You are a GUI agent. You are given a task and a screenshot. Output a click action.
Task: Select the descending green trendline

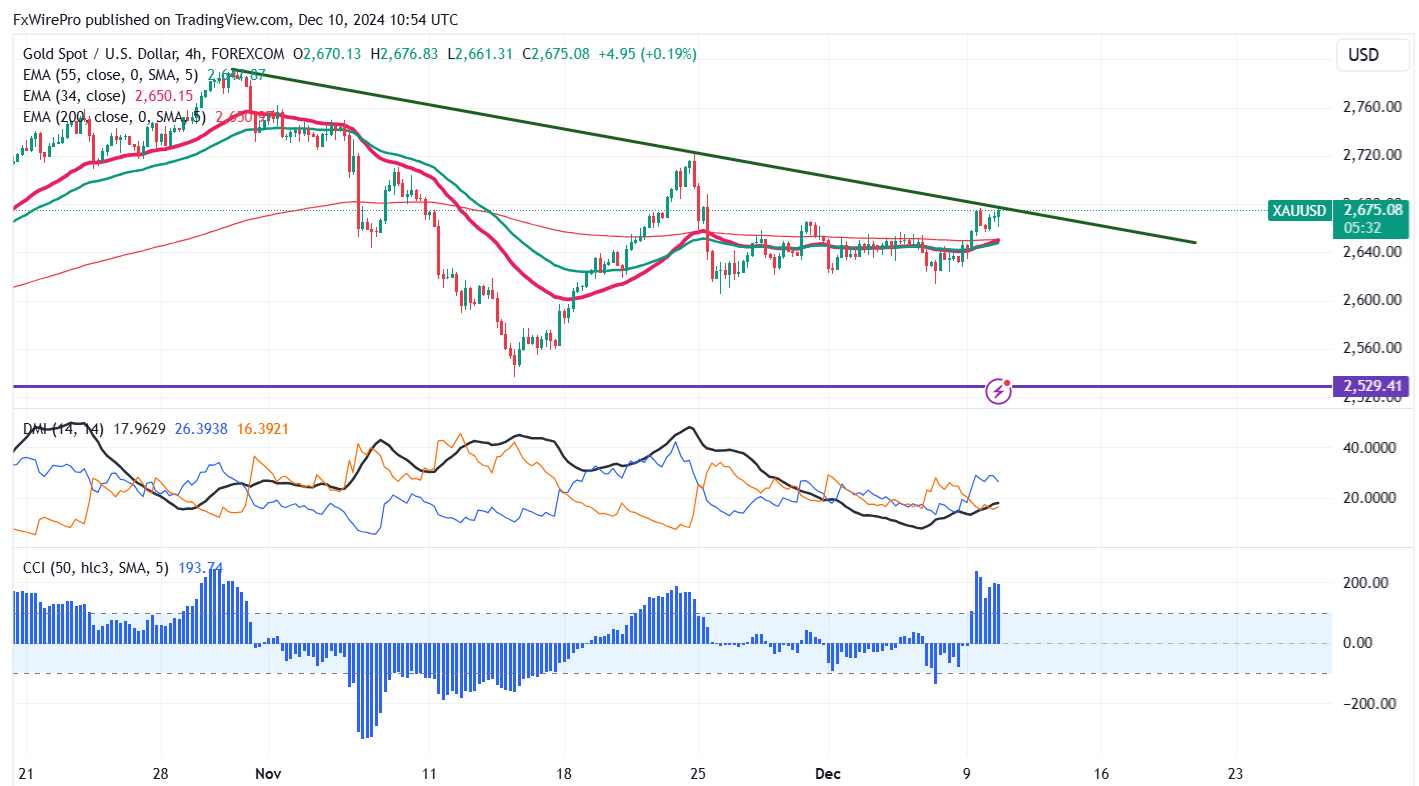[713, 155]
